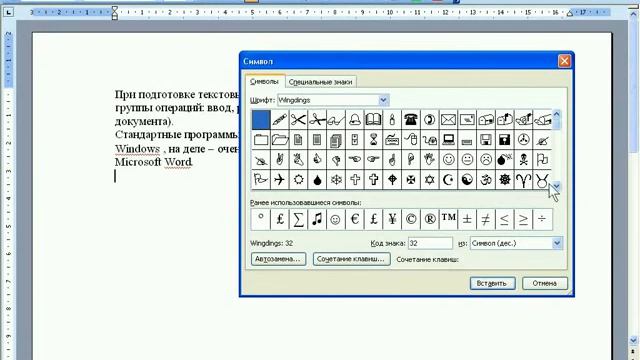Pick the not-equal recent symbol
Viewport: 640px width, 360px height.
[486, 219]
